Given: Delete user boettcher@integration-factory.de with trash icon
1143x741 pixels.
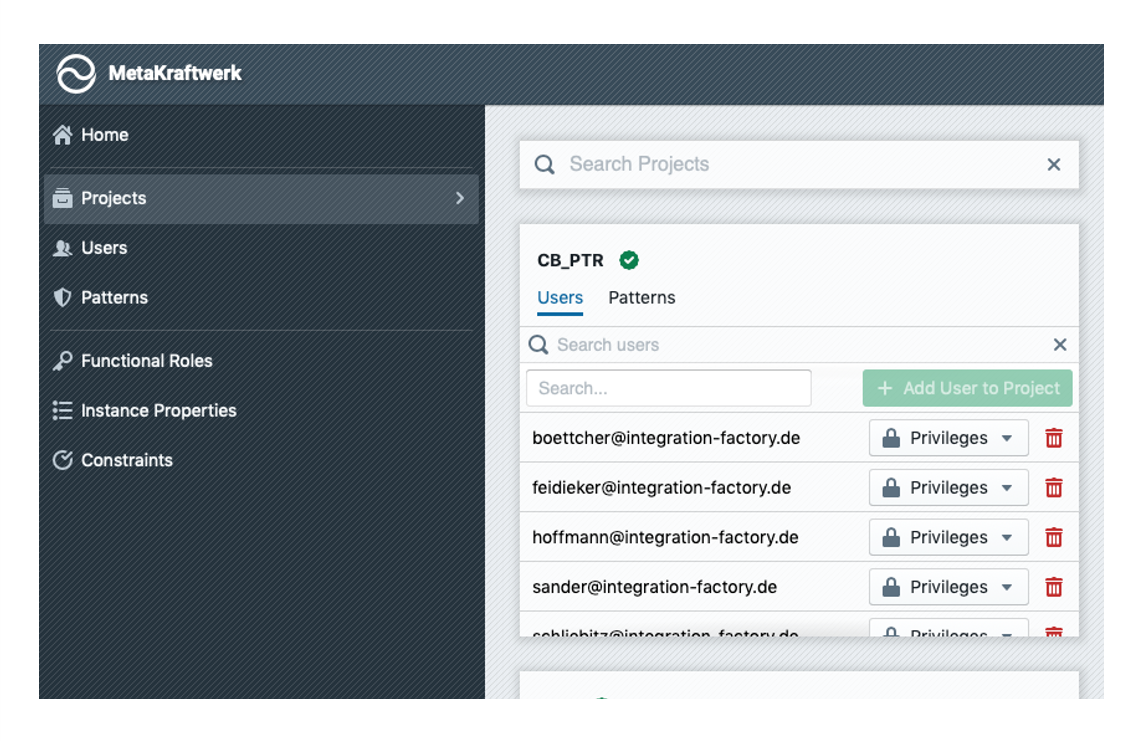Looking at the screenshot, I should click(1053, 438).
